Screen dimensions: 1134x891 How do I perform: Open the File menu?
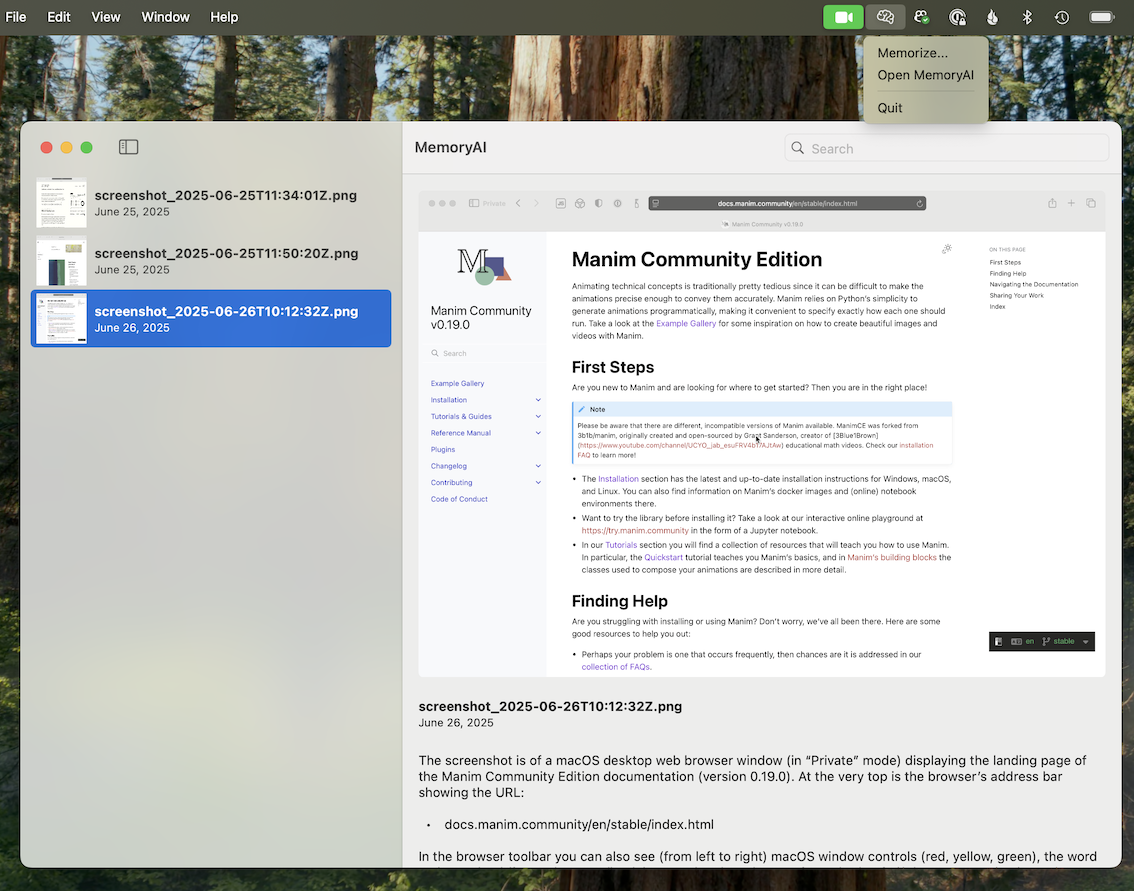tap(16, 16)
